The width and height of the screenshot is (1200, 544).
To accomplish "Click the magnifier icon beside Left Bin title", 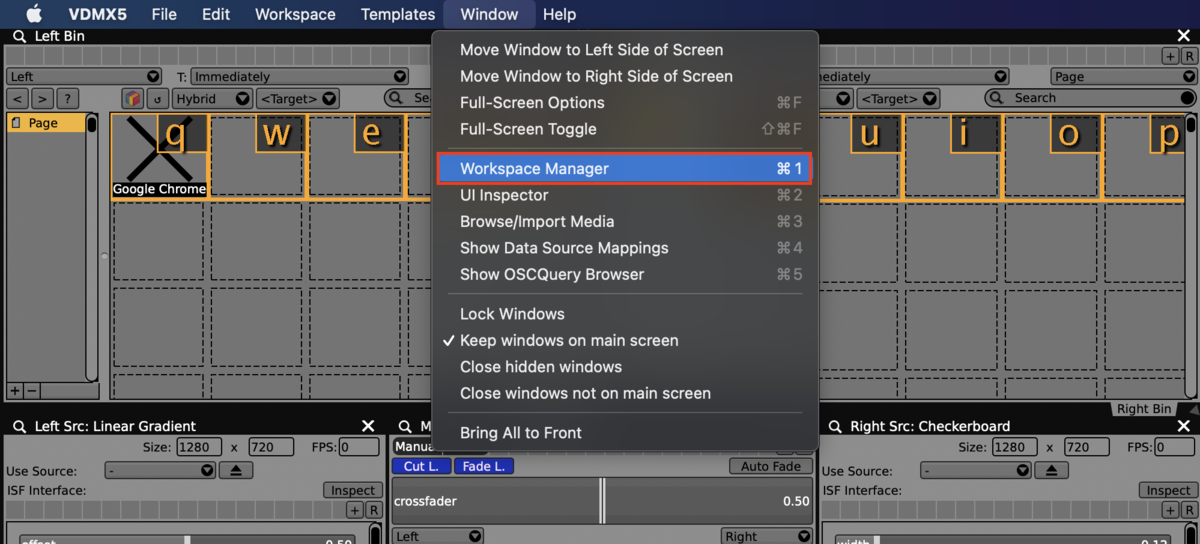I will (19, 36).
